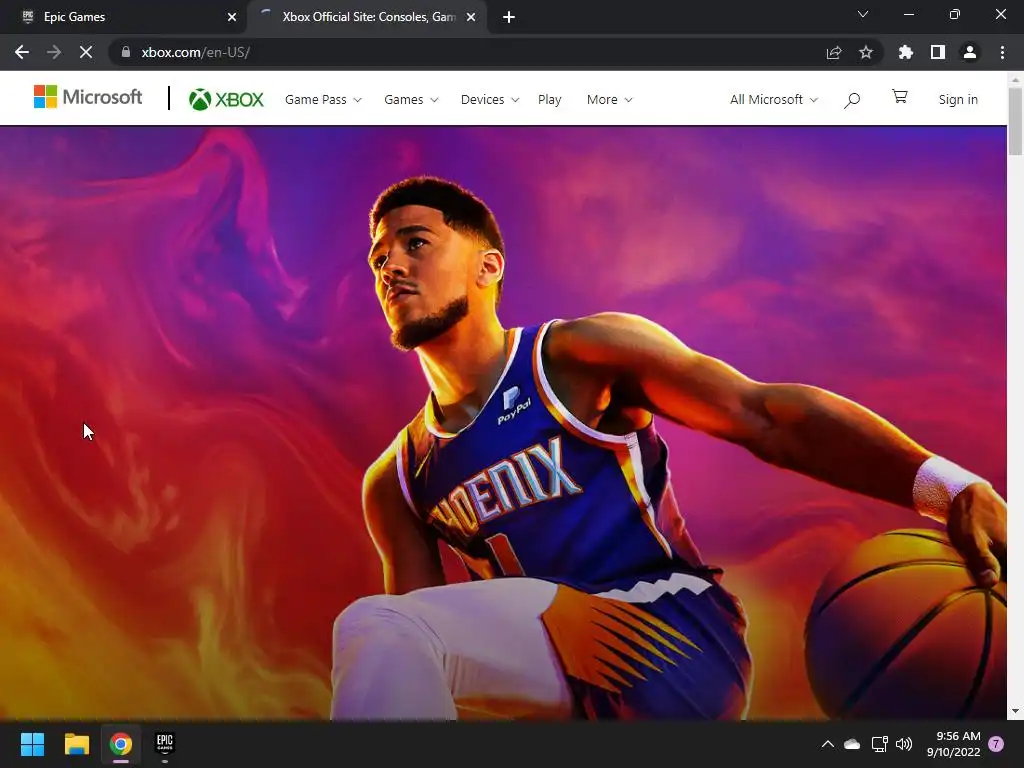This screenshot has height=768, width=1024.
Task: Open Chrome extensions menu
Action: (906, 52)
